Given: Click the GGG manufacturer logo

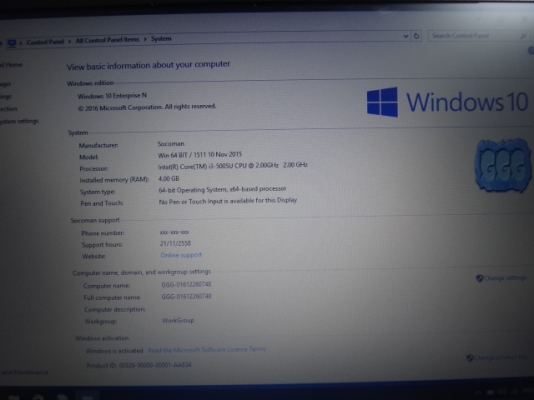Looking at the screenshot, I should 503,165.
